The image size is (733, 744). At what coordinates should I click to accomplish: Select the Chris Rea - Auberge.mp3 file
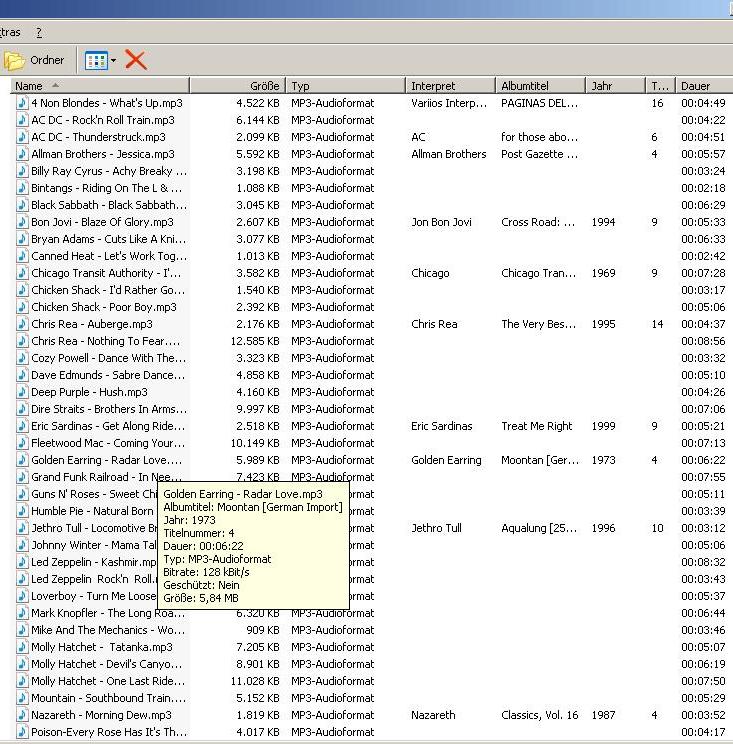pyautogui.click(x=91, y=324)
